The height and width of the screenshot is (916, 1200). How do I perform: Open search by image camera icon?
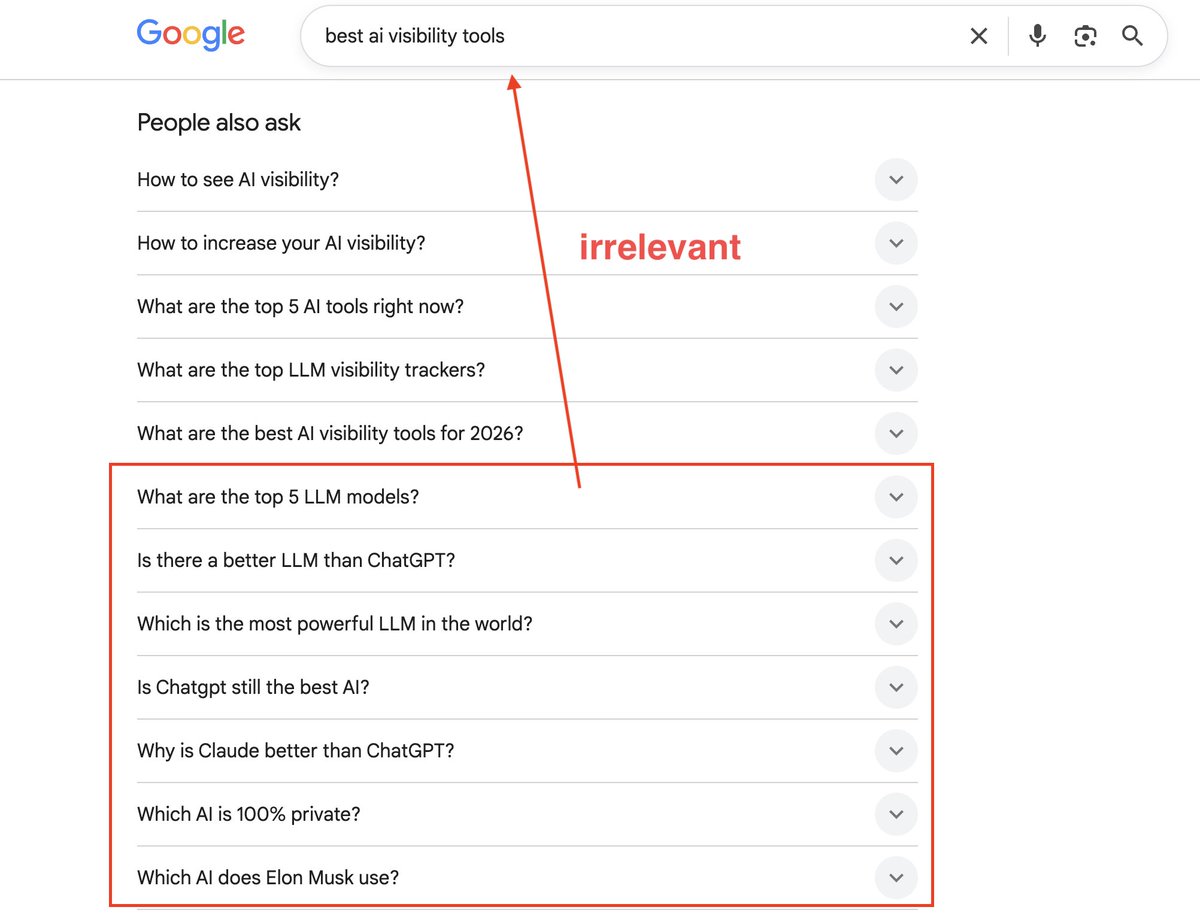tap(1085, 36)
